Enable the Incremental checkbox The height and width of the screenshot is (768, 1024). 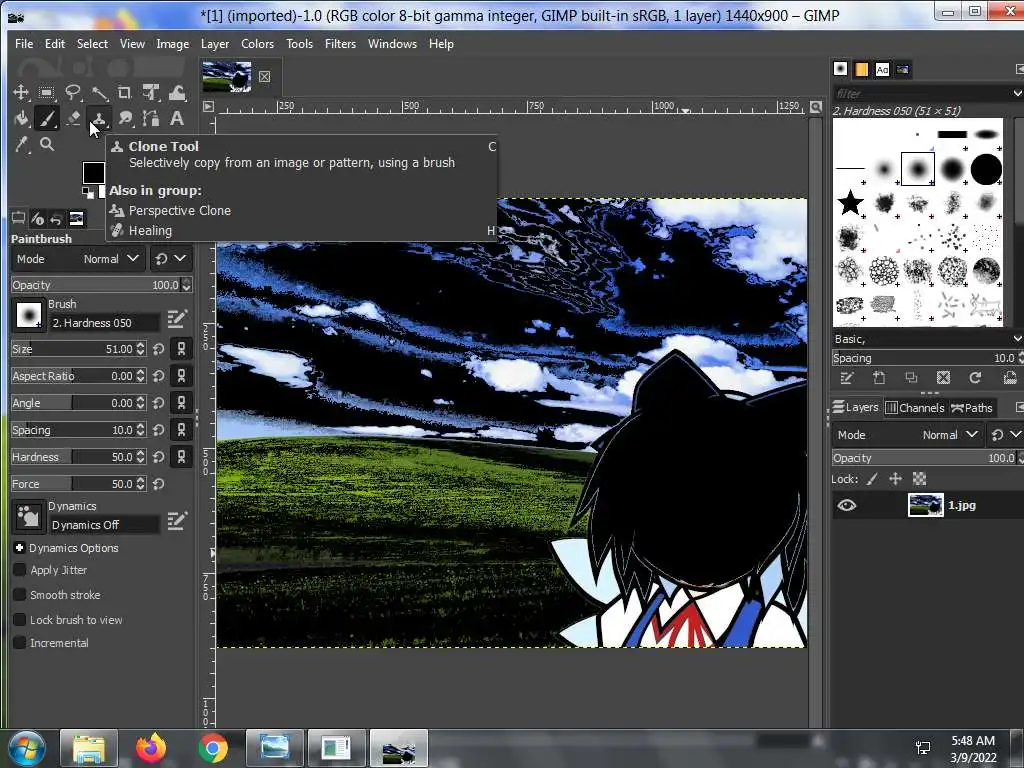(x=20, y=643)
